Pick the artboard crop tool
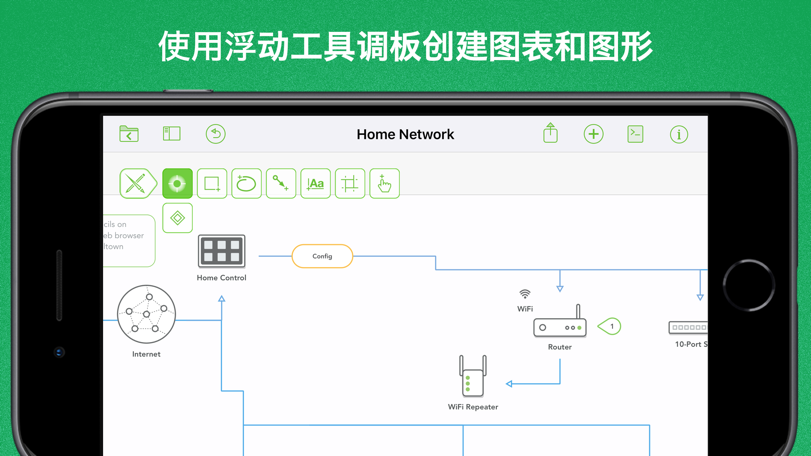Screen dimensions: 811x456 (350, 183)
